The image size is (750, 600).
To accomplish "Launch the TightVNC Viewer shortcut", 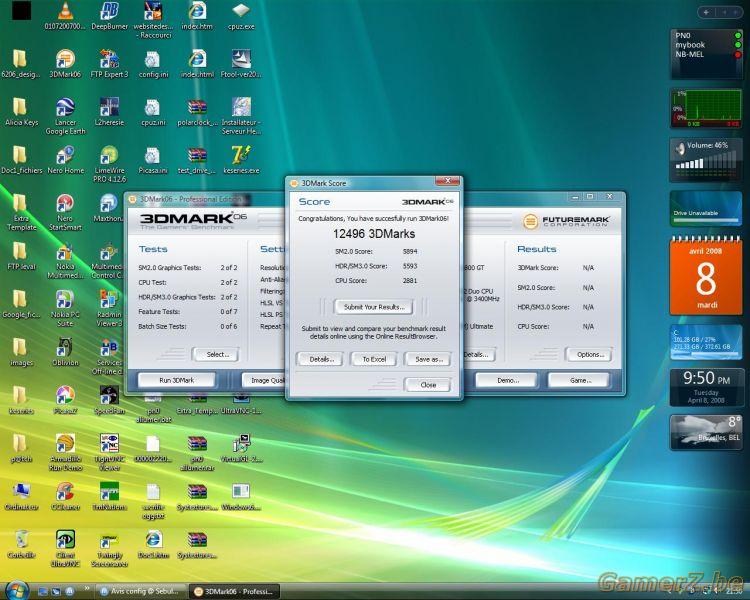I will coord(109,453).
